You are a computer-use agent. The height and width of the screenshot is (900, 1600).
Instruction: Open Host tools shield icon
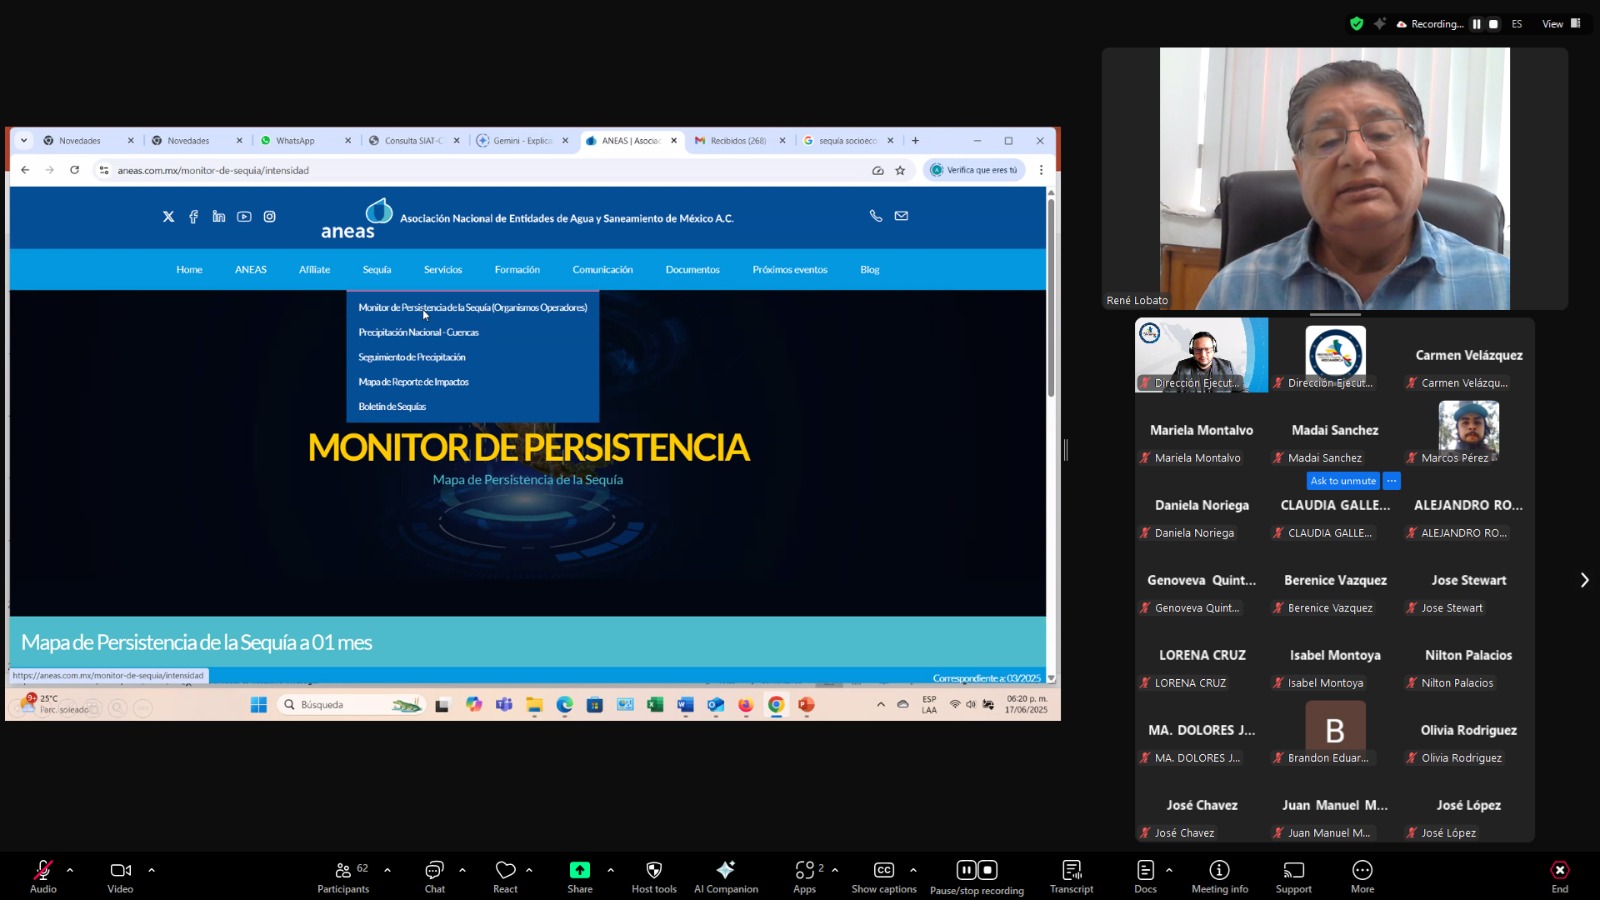[654, 876]
